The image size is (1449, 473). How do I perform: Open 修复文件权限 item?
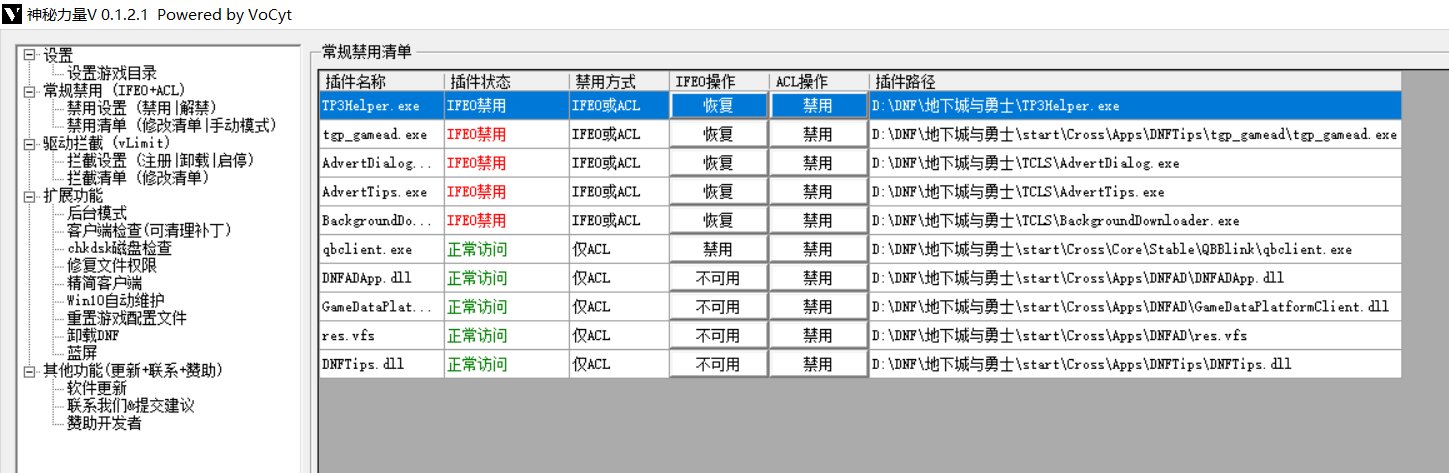(112, 266)
